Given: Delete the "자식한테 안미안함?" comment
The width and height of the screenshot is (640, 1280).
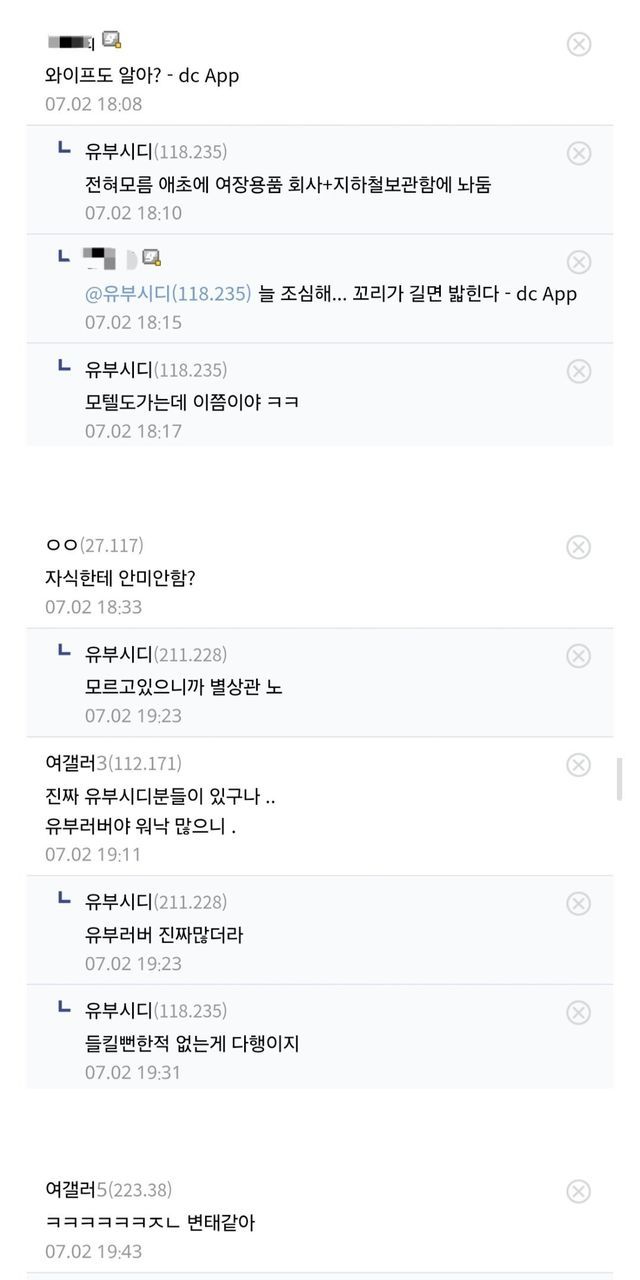Looking at the screenshot, I should point(579,547).
